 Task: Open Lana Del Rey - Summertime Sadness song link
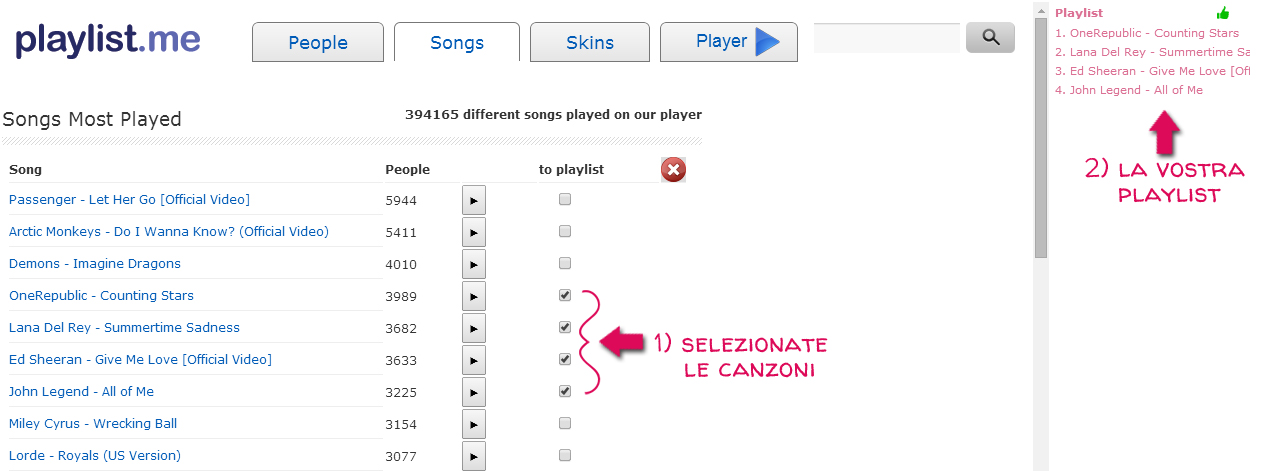coord(124,328)
